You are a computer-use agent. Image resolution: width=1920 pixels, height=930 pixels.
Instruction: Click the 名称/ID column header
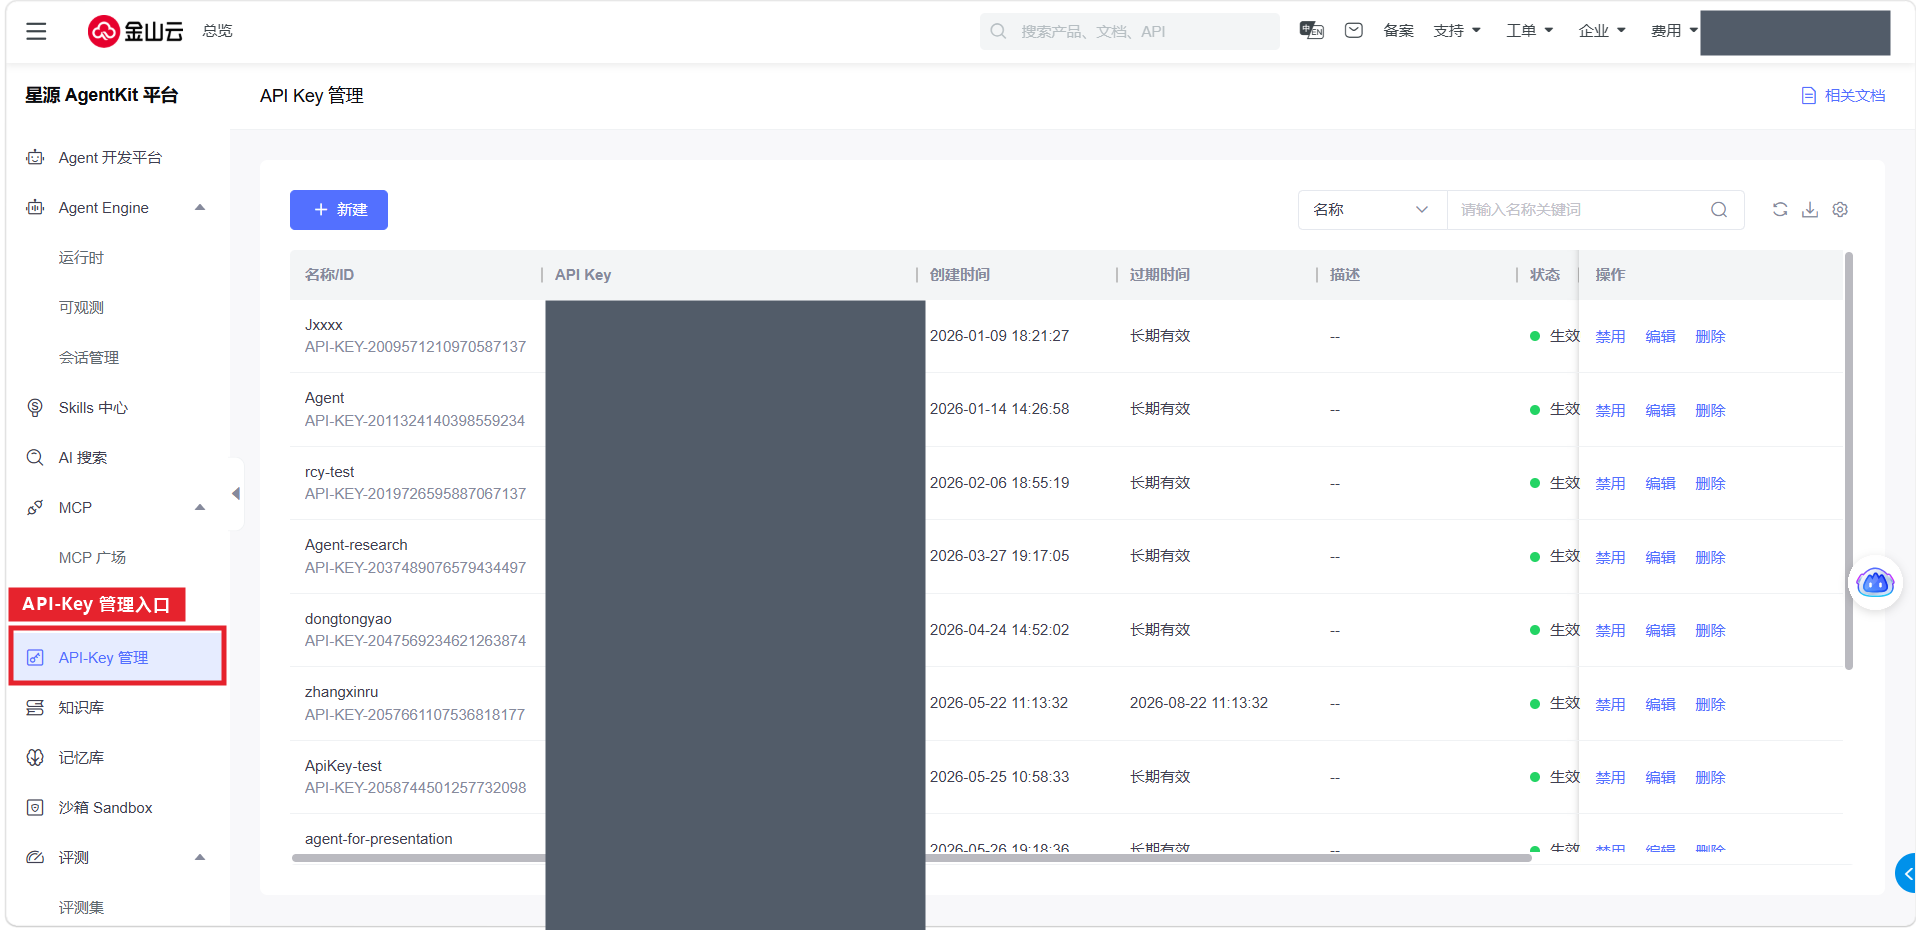(329, 274)
